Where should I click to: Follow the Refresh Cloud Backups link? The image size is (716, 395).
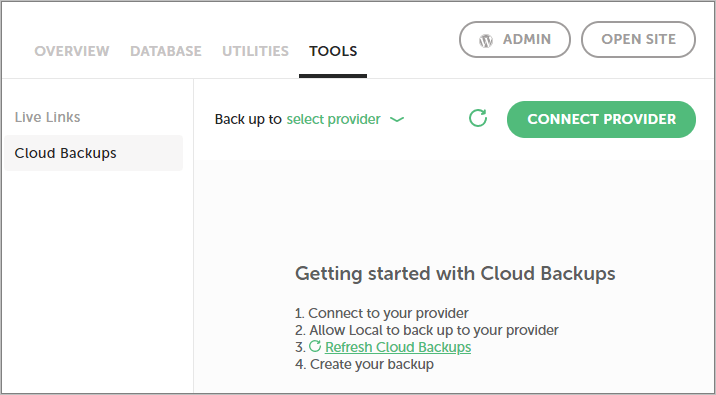pyautogui.click(x=398, y=347)
